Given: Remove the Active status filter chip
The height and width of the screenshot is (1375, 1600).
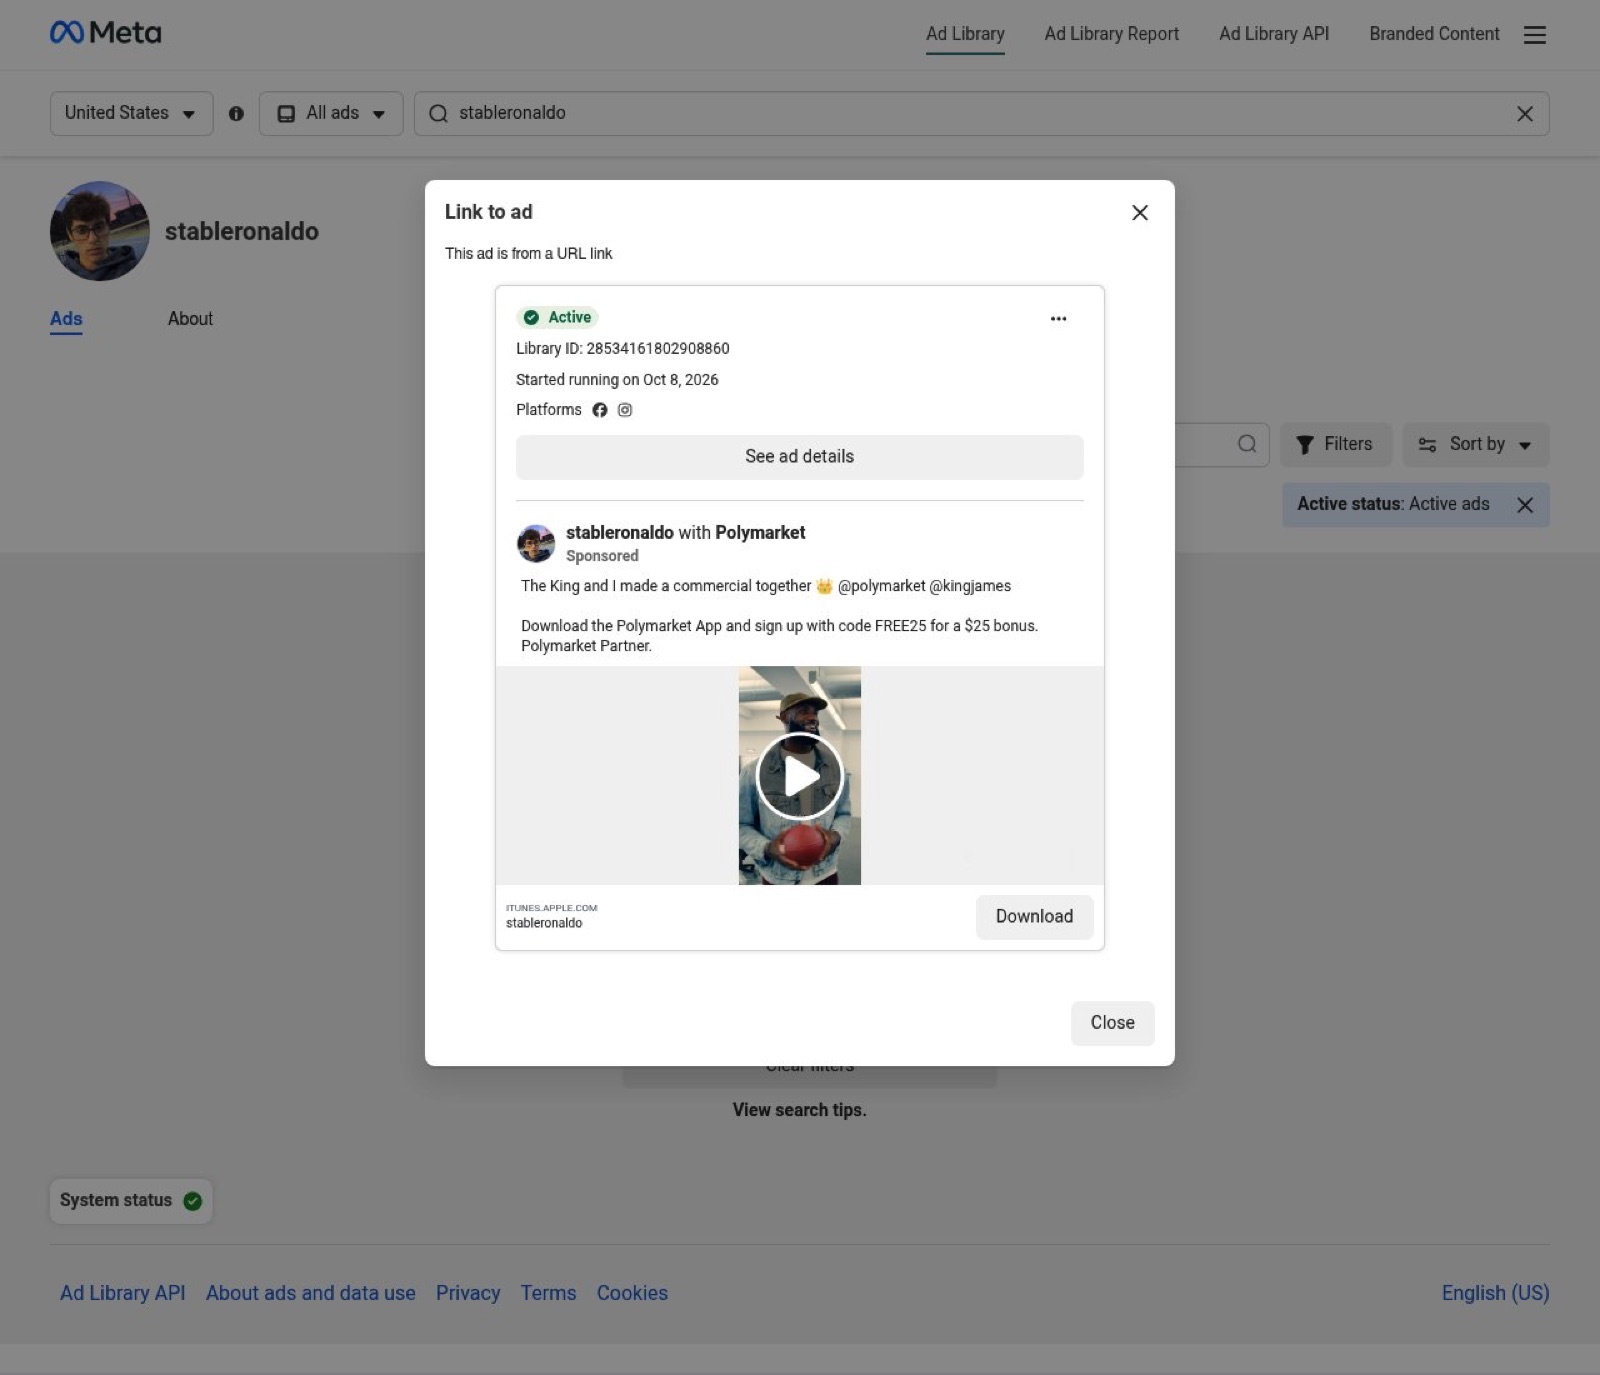Looking at the screenshot, I should click(1524, 505).
